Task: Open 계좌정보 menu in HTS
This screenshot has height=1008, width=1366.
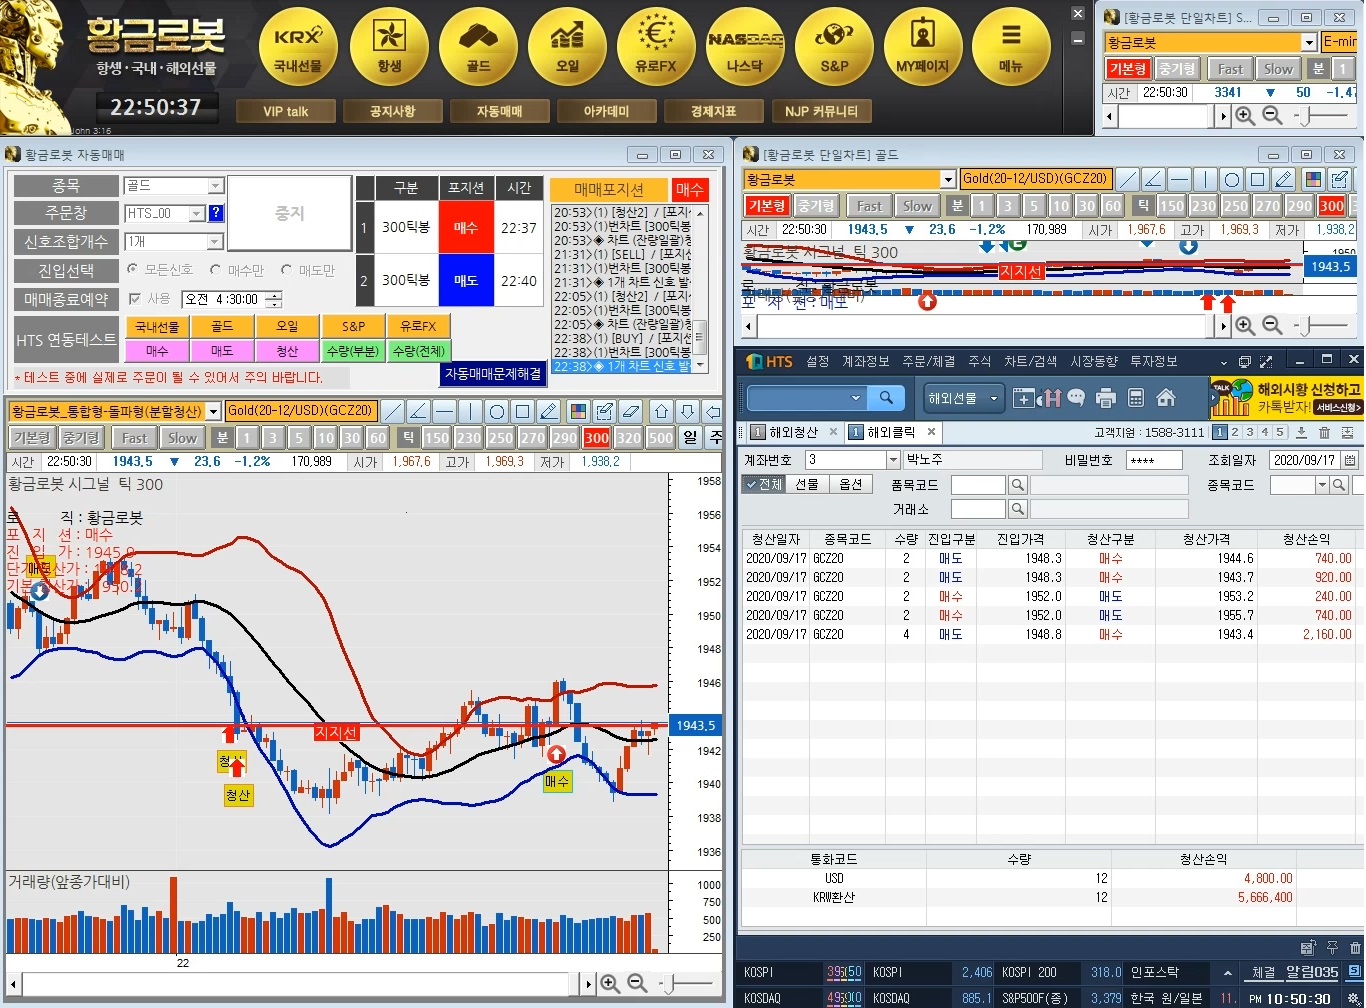Action: coord(866,361)
